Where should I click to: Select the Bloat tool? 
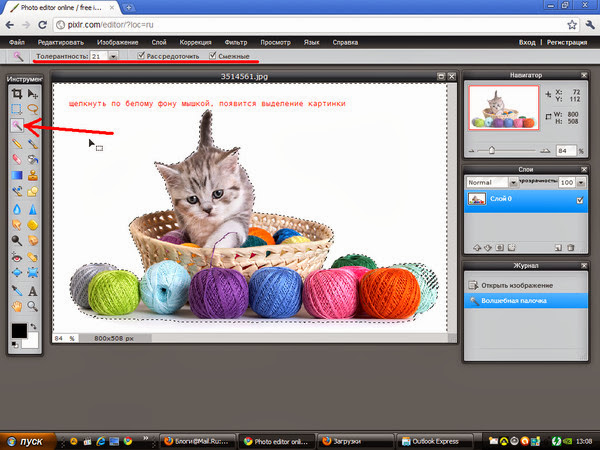16,272
